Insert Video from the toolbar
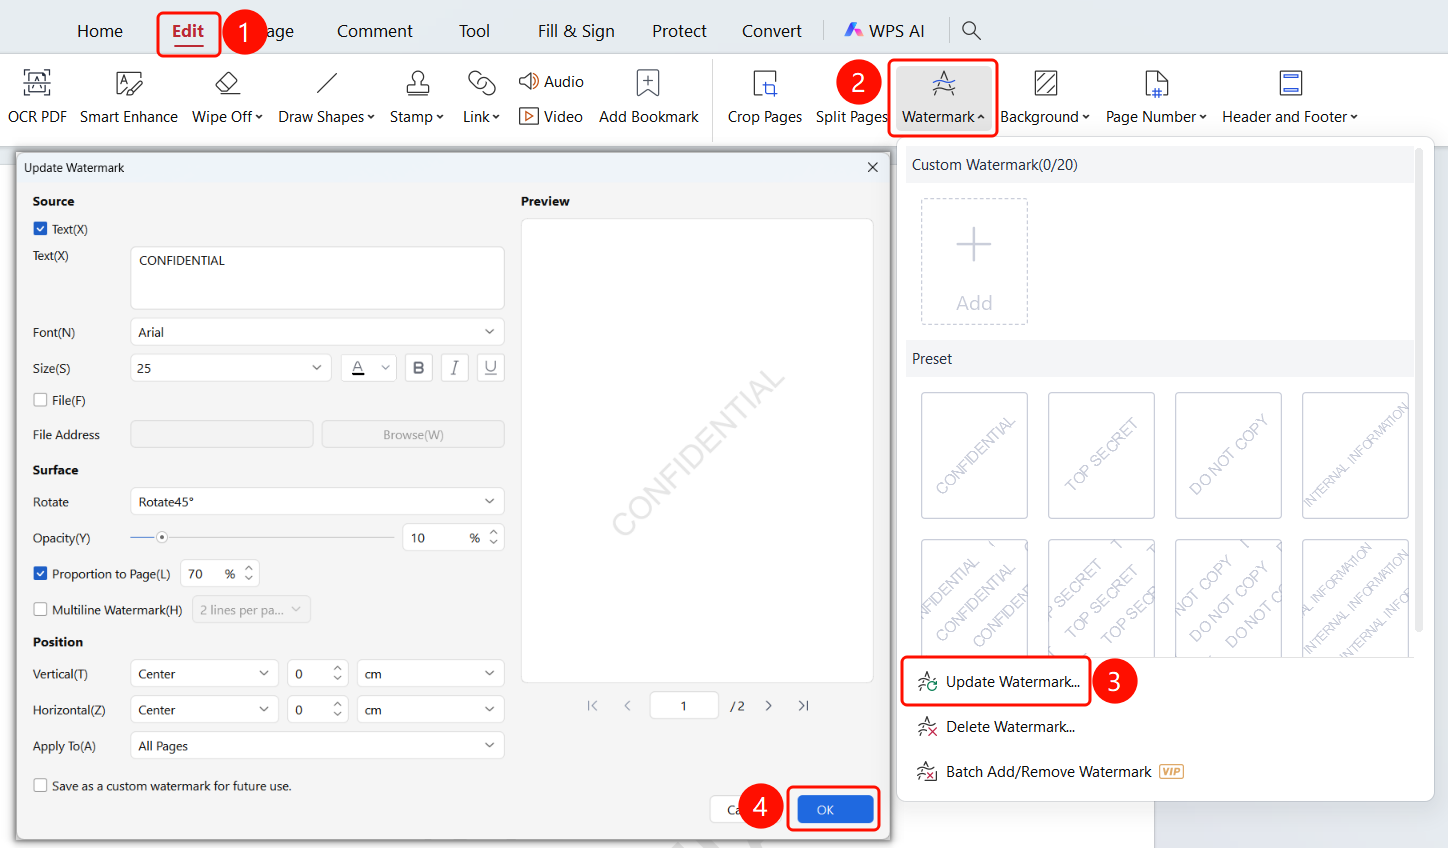Viewport: 1448px width, 848px height. coord(551,116)
